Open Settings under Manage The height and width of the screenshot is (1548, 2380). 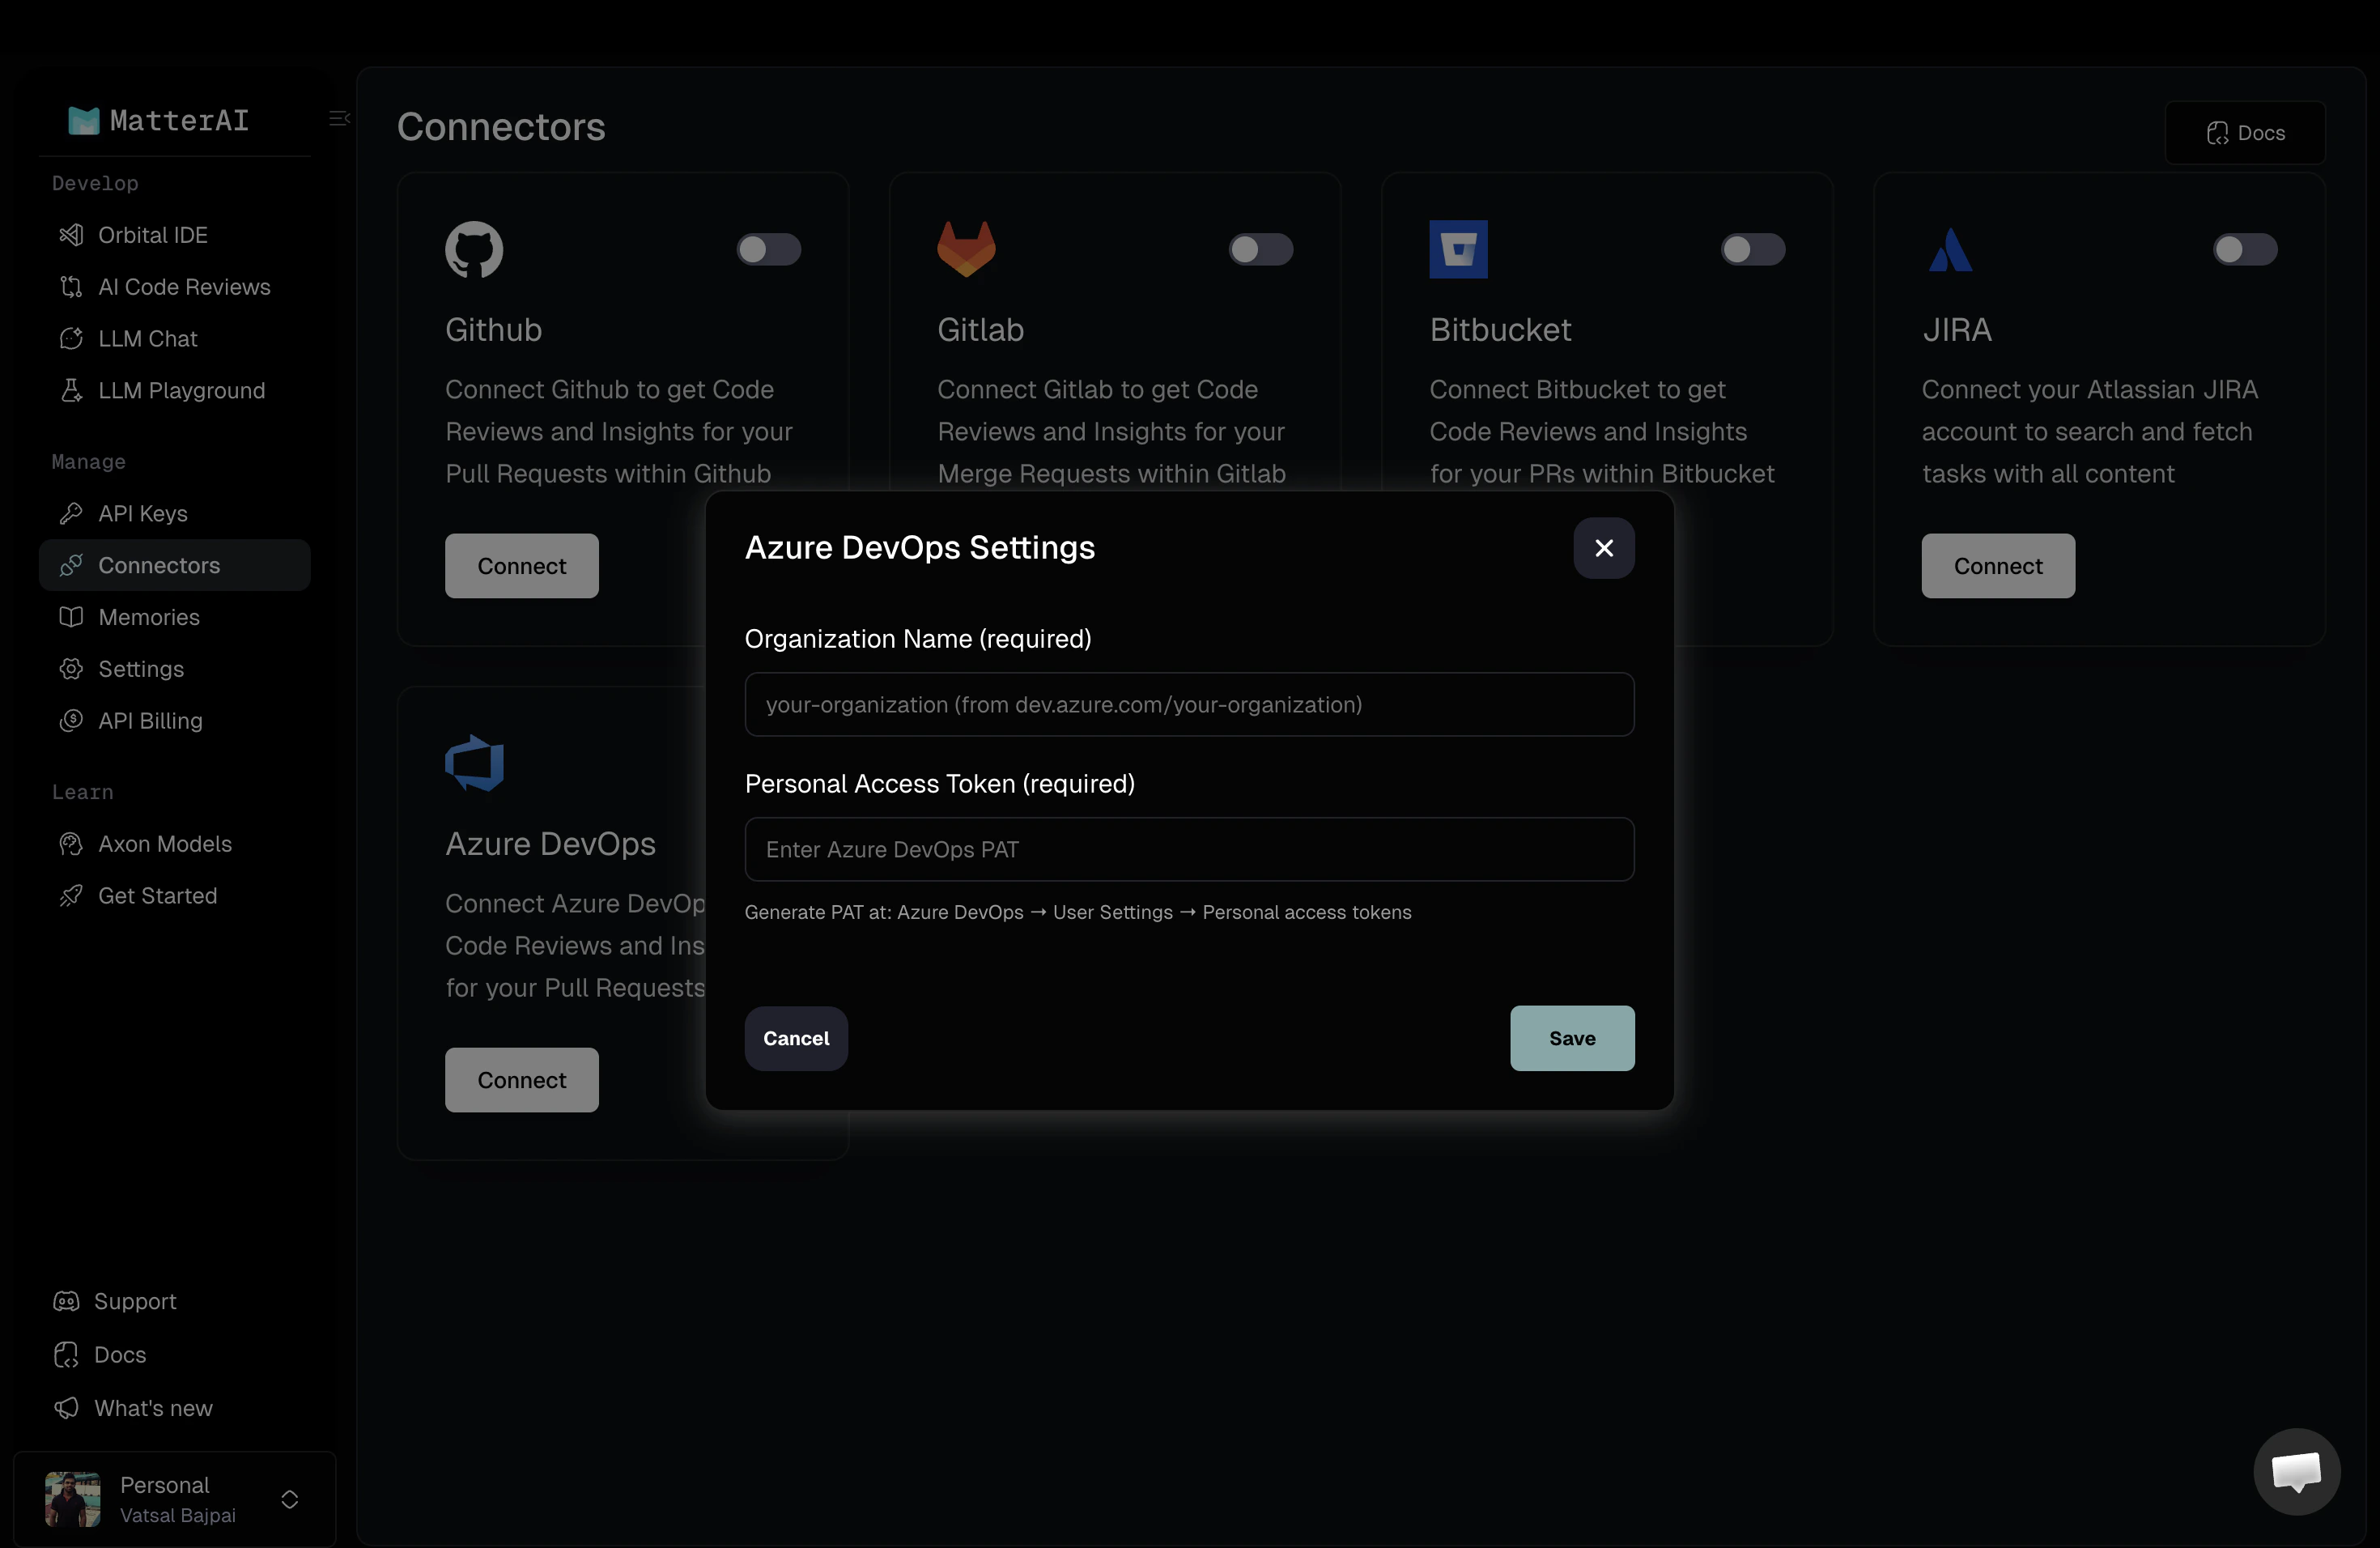click(141, 669)
